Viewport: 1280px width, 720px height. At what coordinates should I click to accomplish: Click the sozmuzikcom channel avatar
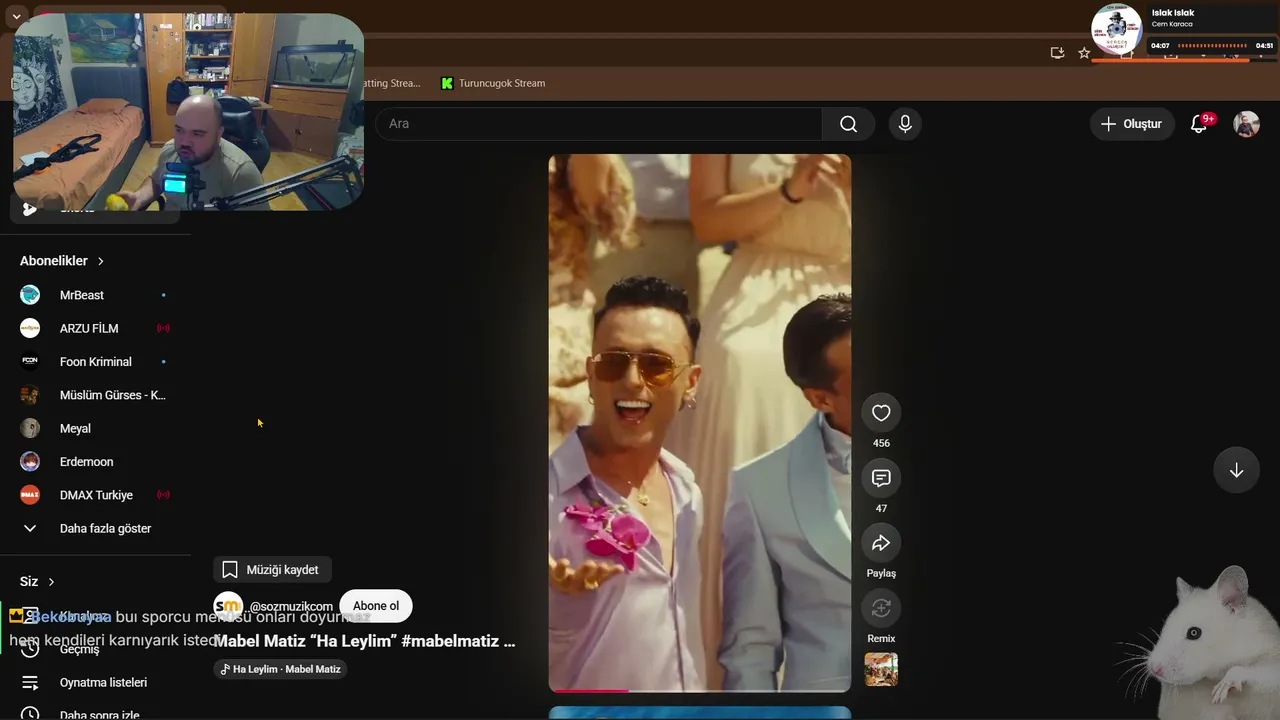click(x=228, y=606)
